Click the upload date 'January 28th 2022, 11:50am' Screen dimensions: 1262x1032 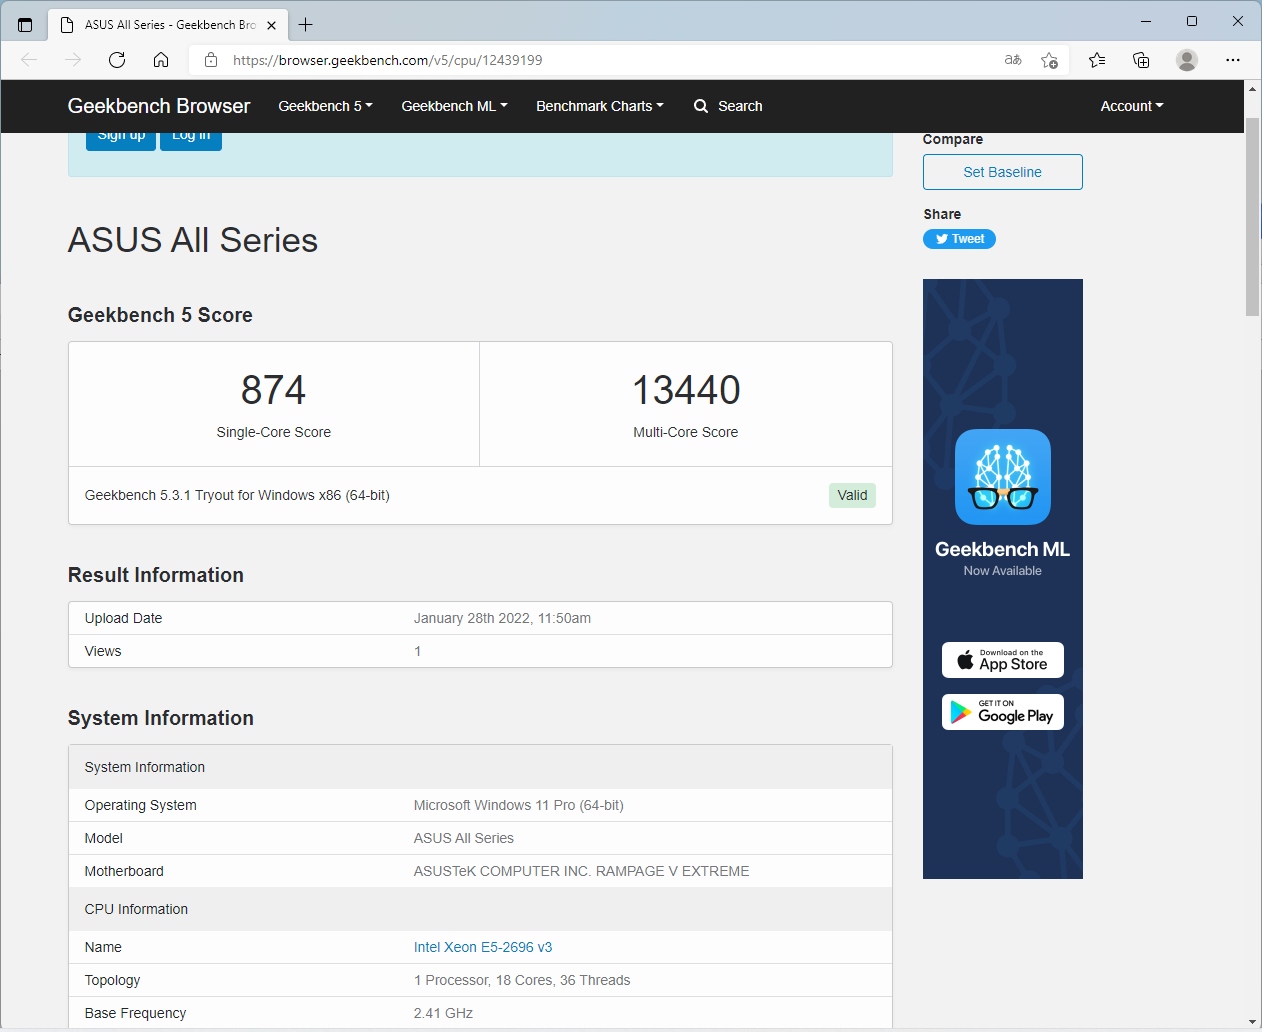tap(502, 618)
